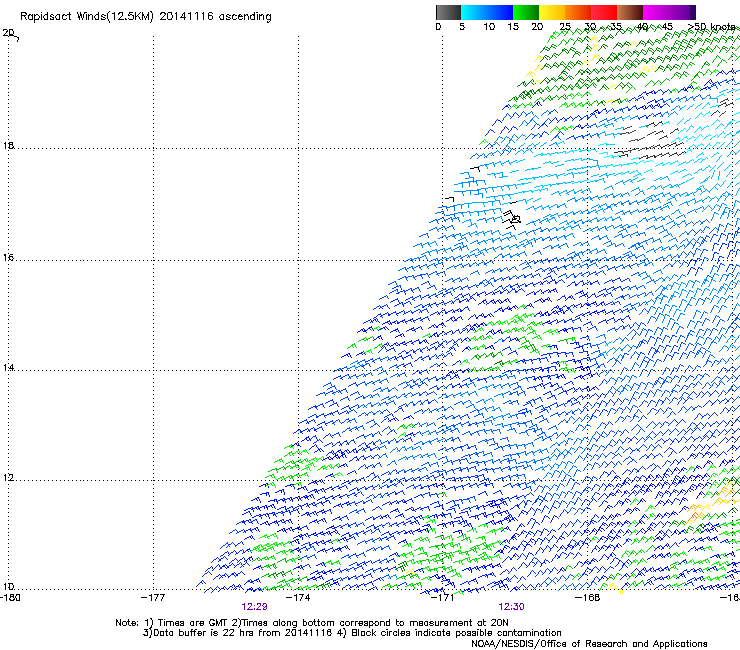Click the title 'Rapidsact Winds(12.5KM) 20141116 ascending'
740x650 pixels.
click(x=146, y=17)
